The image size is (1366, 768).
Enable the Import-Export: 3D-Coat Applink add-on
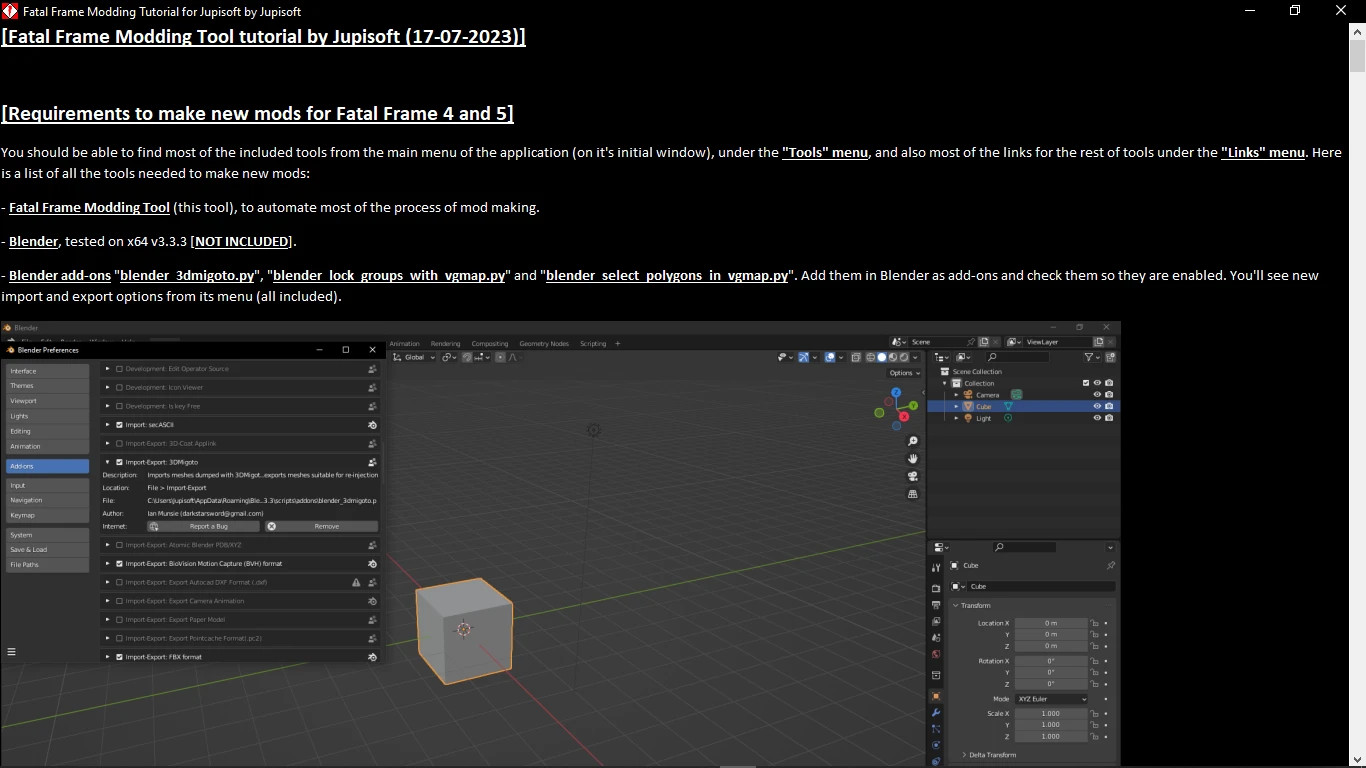click(119, 443)
